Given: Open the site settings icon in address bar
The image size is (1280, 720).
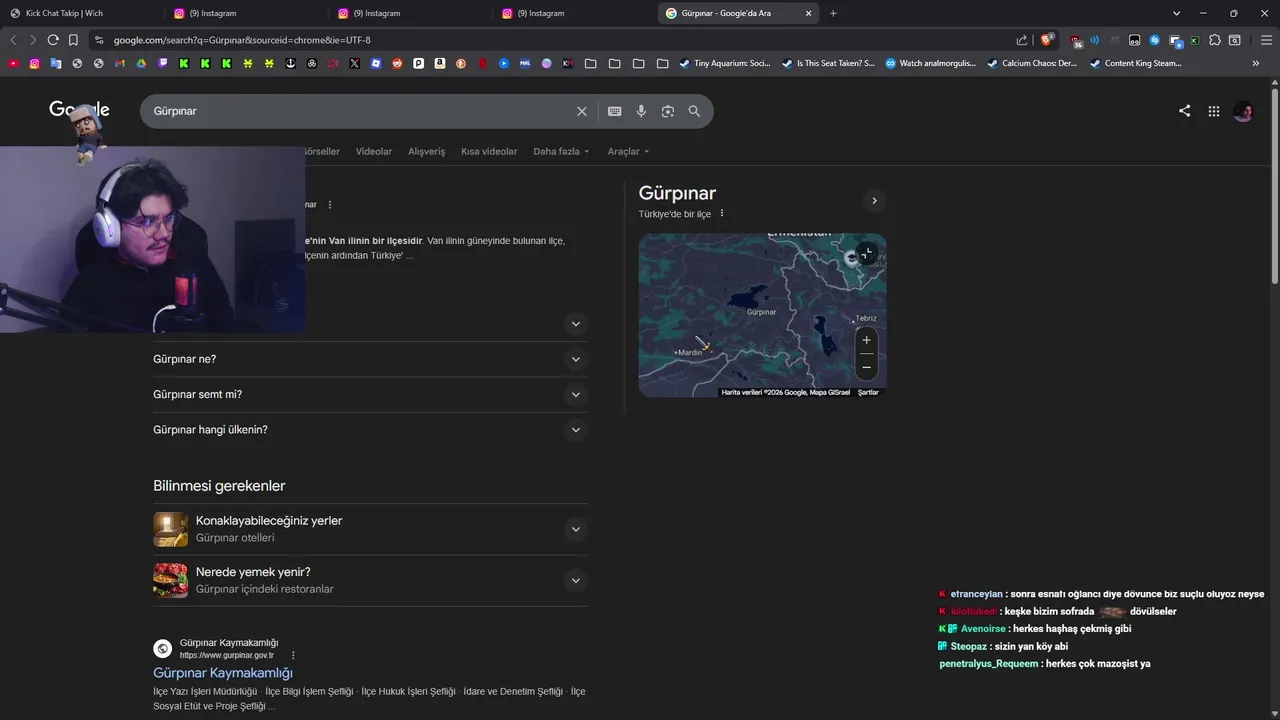Looking at the screenshot, I should (98, 40).
